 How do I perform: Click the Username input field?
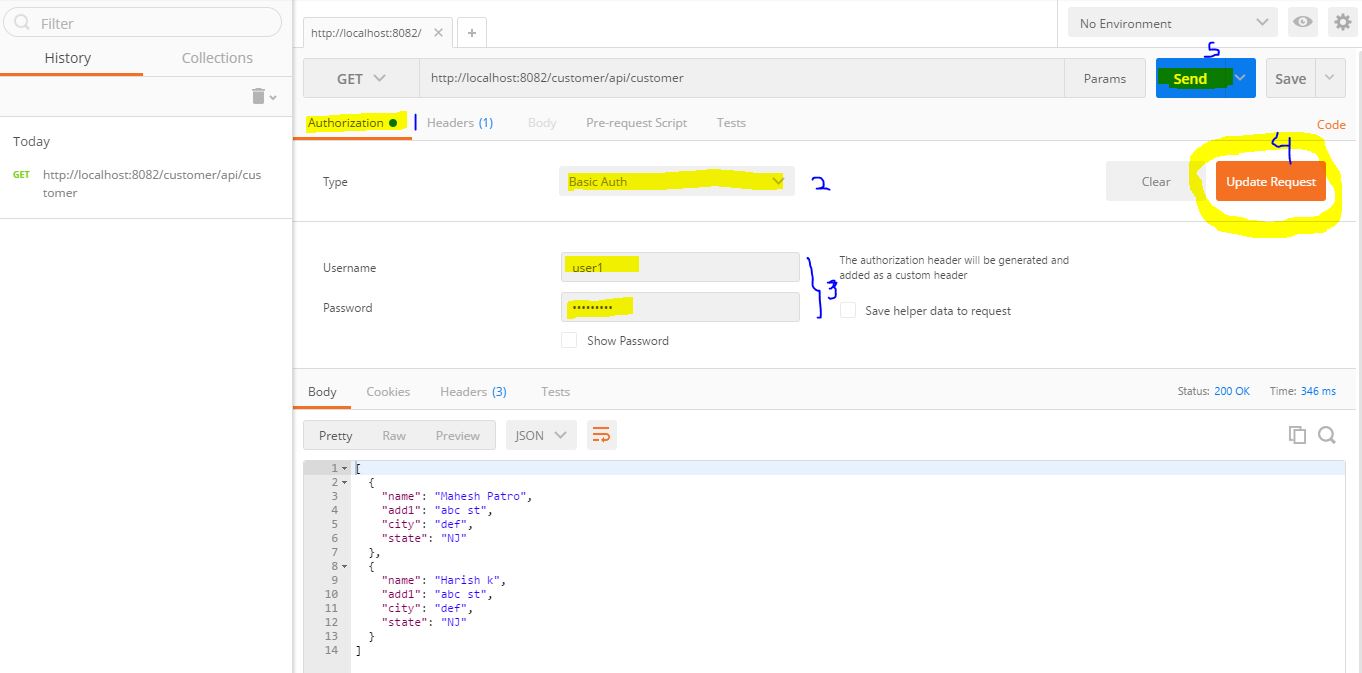pos(680,268)
